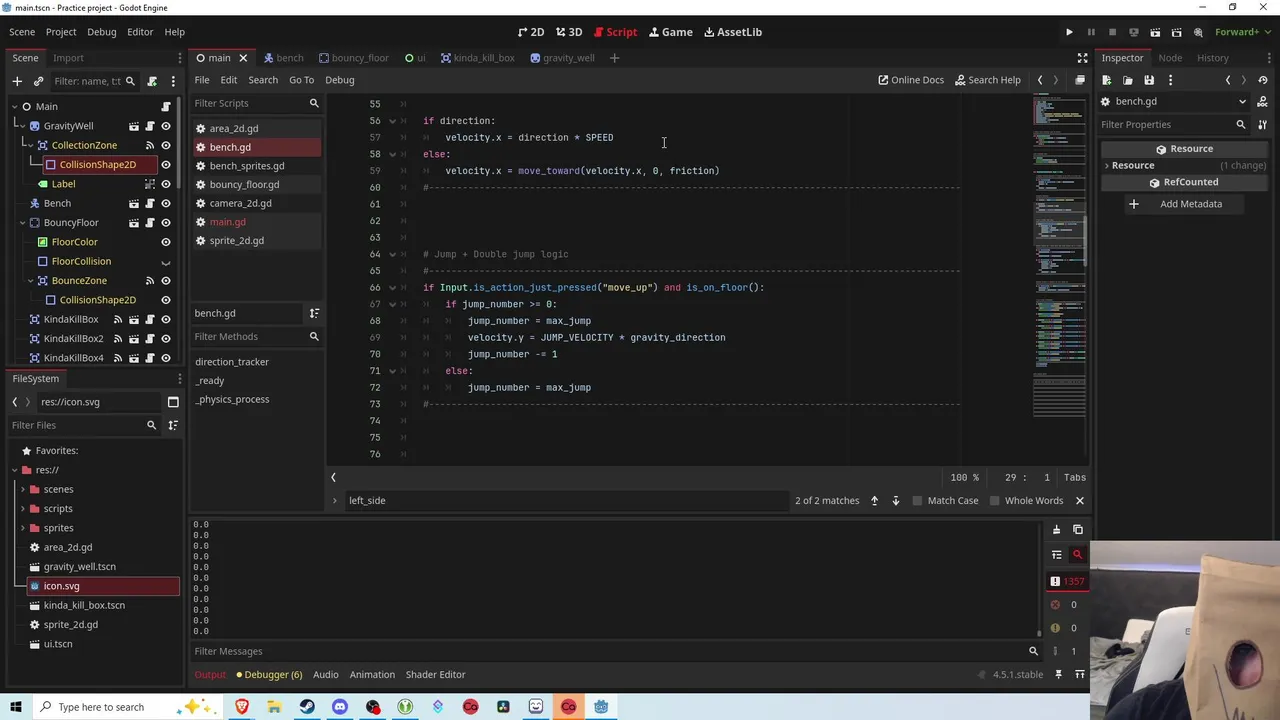Collapse the BounceZone node
The height and width of the screenshot is (720, 1280).
click(30, 280)
